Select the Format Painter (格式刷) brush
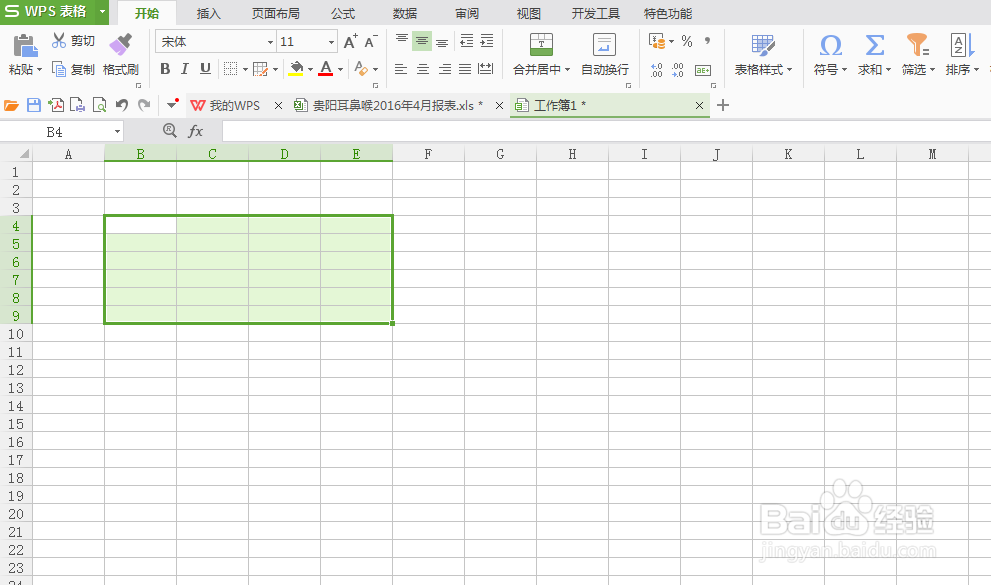 120,45
